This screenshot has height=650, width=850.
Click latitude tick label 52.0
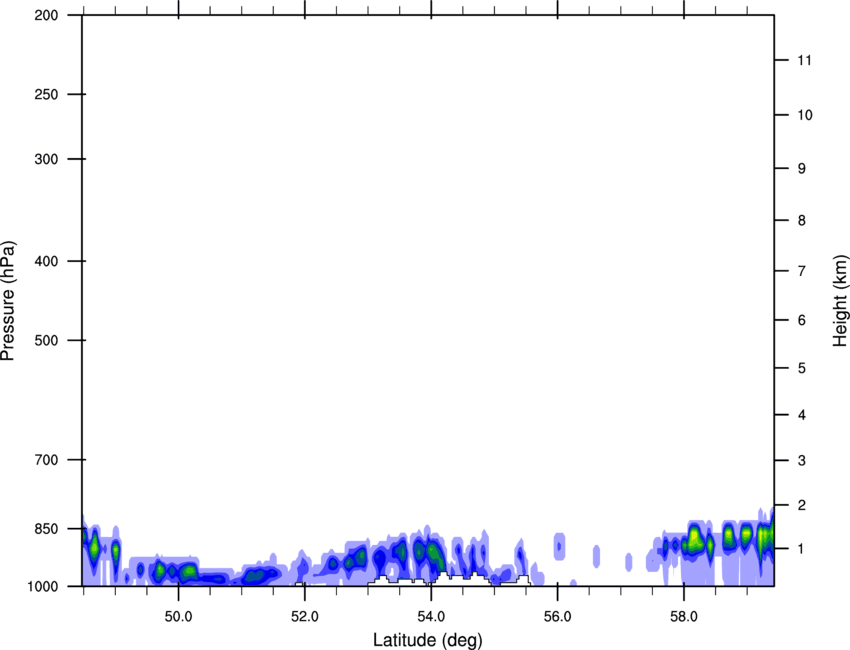(305, 616)
